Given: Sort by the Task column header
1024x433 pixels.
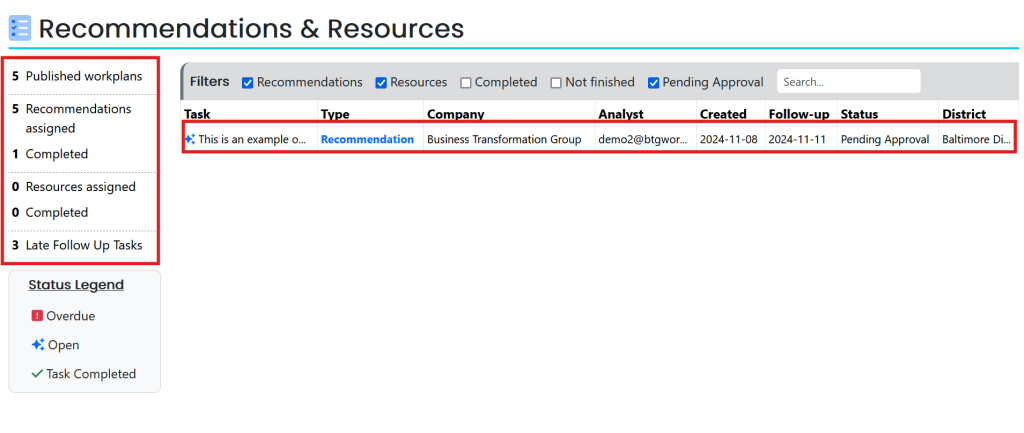Looking at the screenshot, I should [x=197, y=115].
